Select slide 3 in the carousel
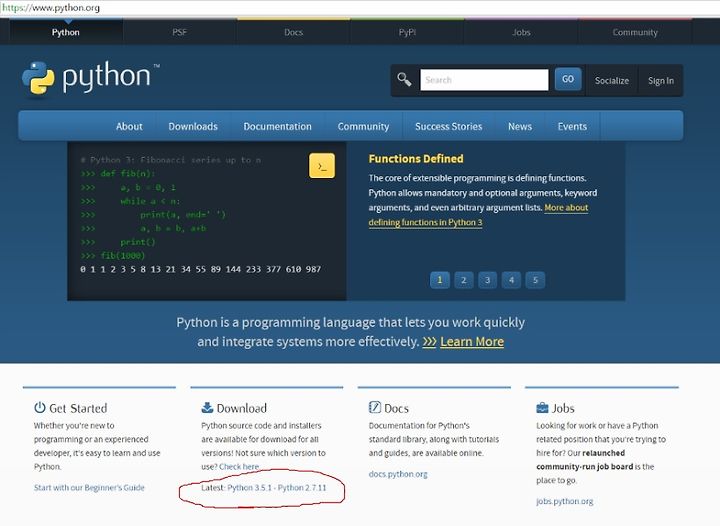This screenshot has height=526, width=720. coord(488,280)
